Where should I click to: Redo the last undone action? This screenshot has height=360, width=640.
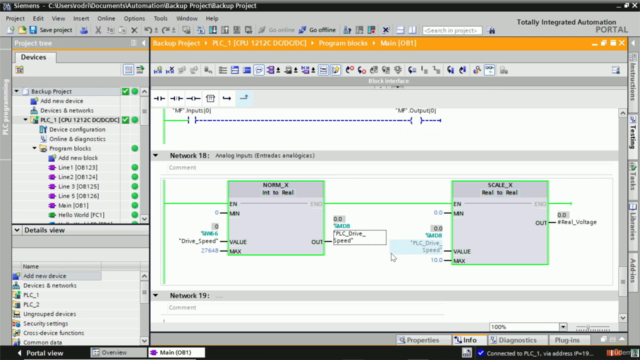pos(166,30)
